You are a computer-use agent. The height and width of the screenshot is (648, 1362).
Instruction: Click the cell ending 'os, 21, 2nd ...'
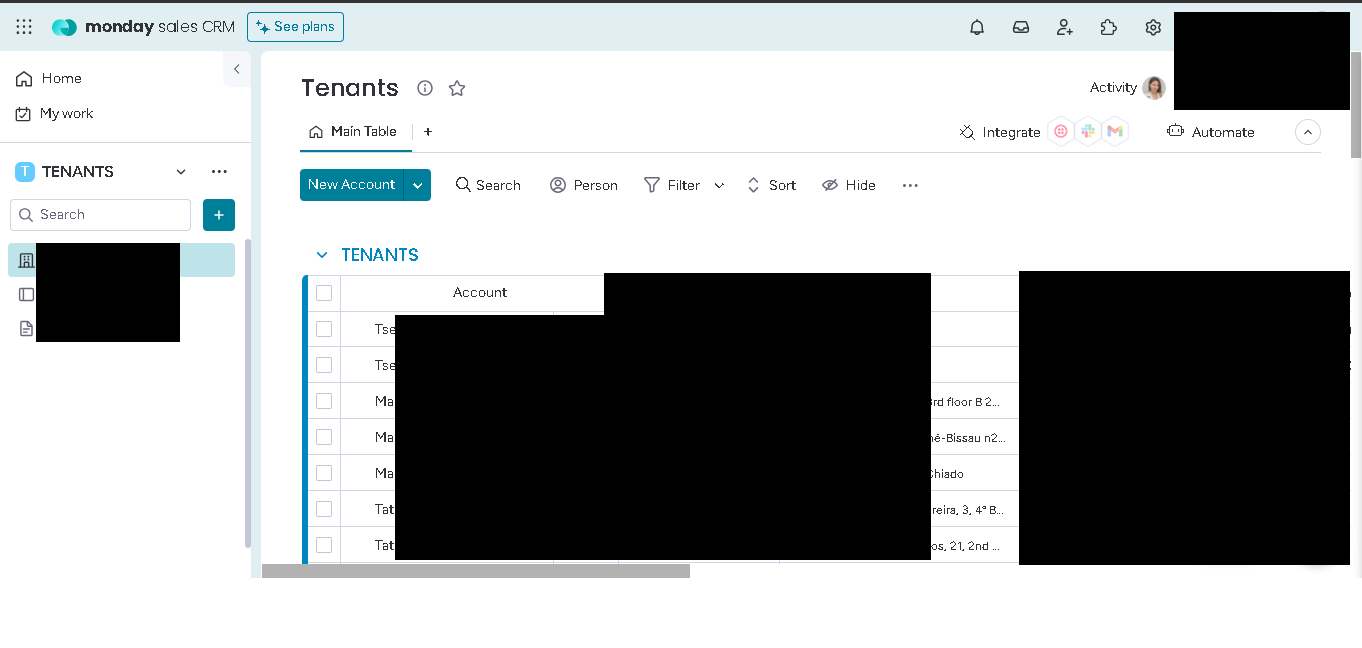(x=975, y=545)
